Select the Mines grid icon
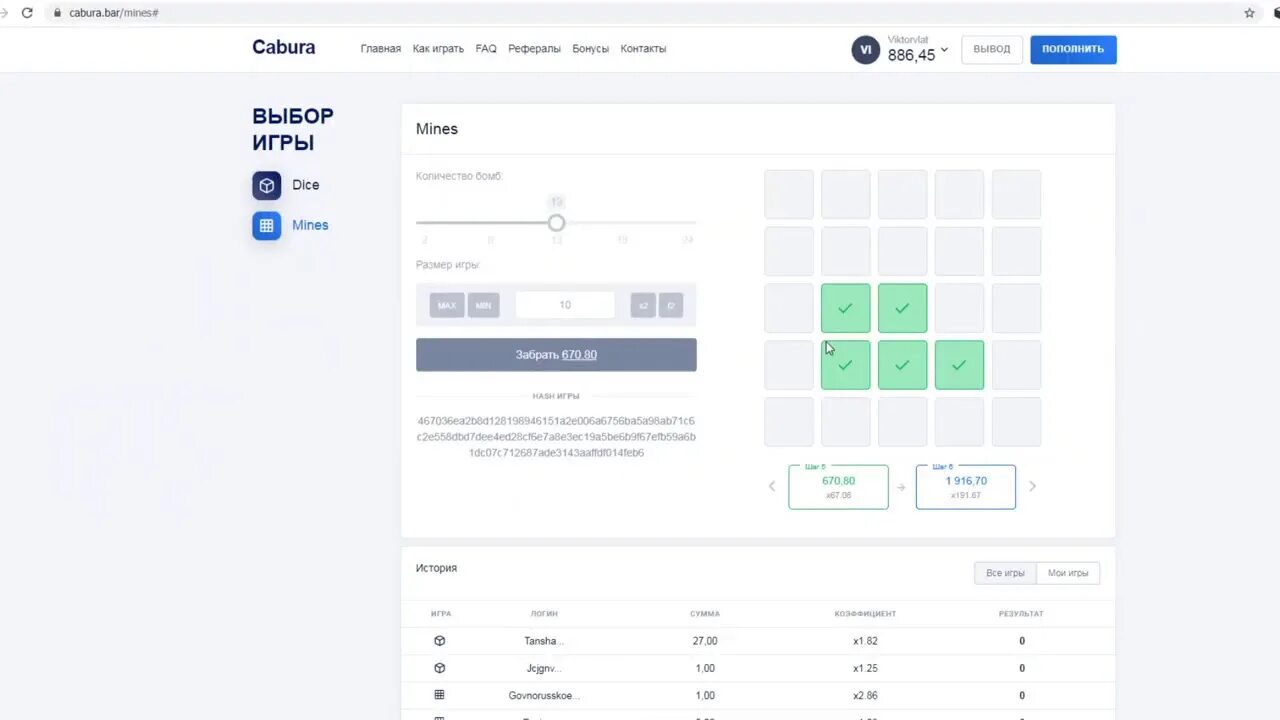The height and width of the screenshot is (720, 1280). pyautogui.click(x=266, y=225)
